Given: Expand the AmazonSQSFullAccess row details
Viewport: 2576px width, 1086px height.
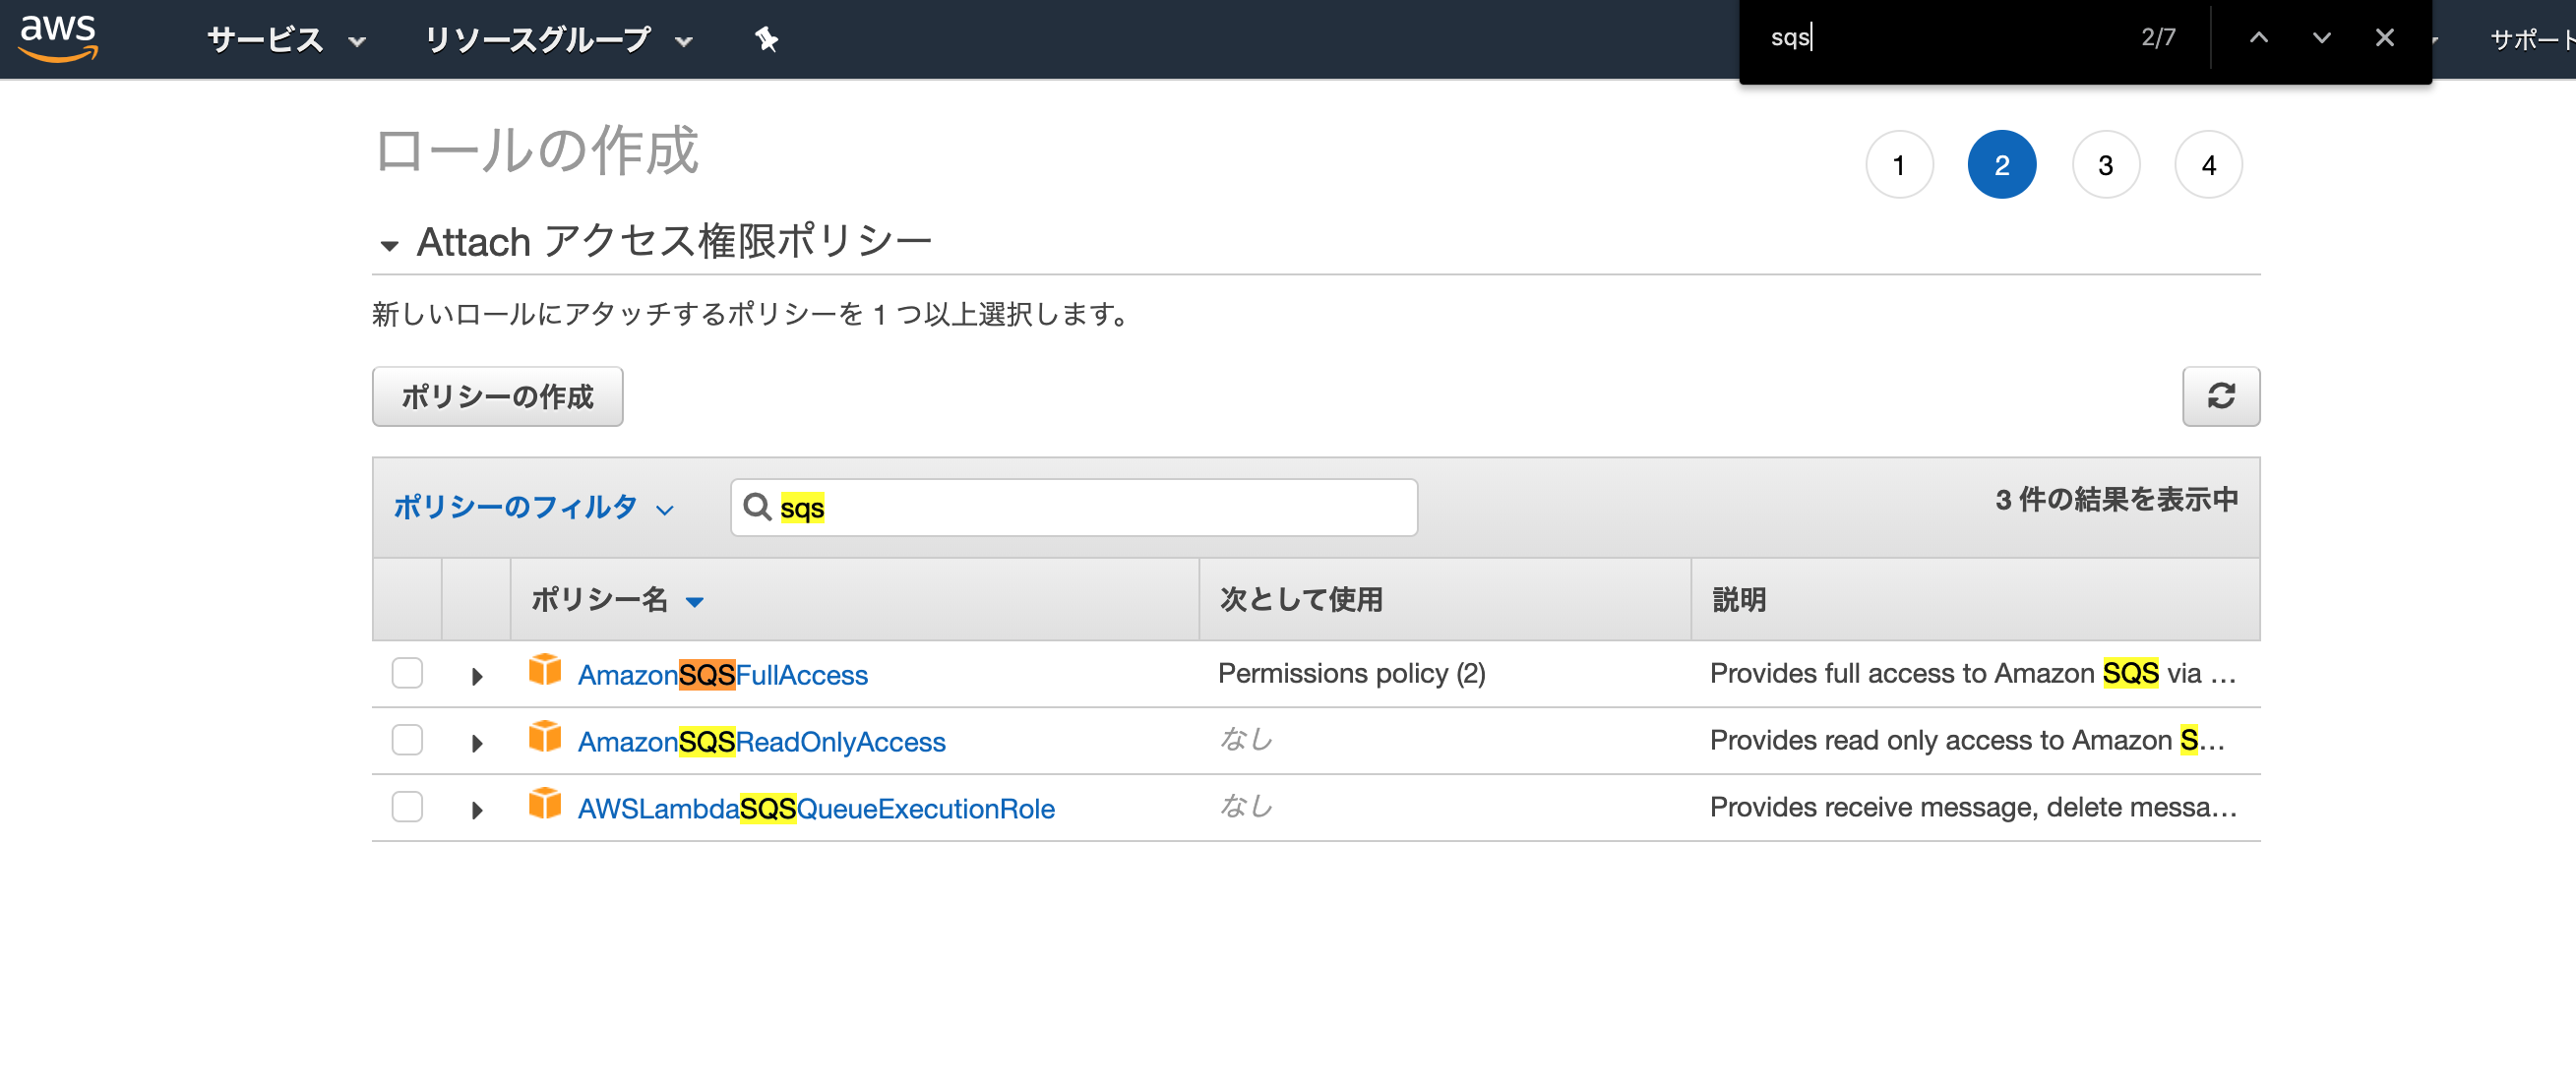Looking at the screenshot, I should (477, 677).
